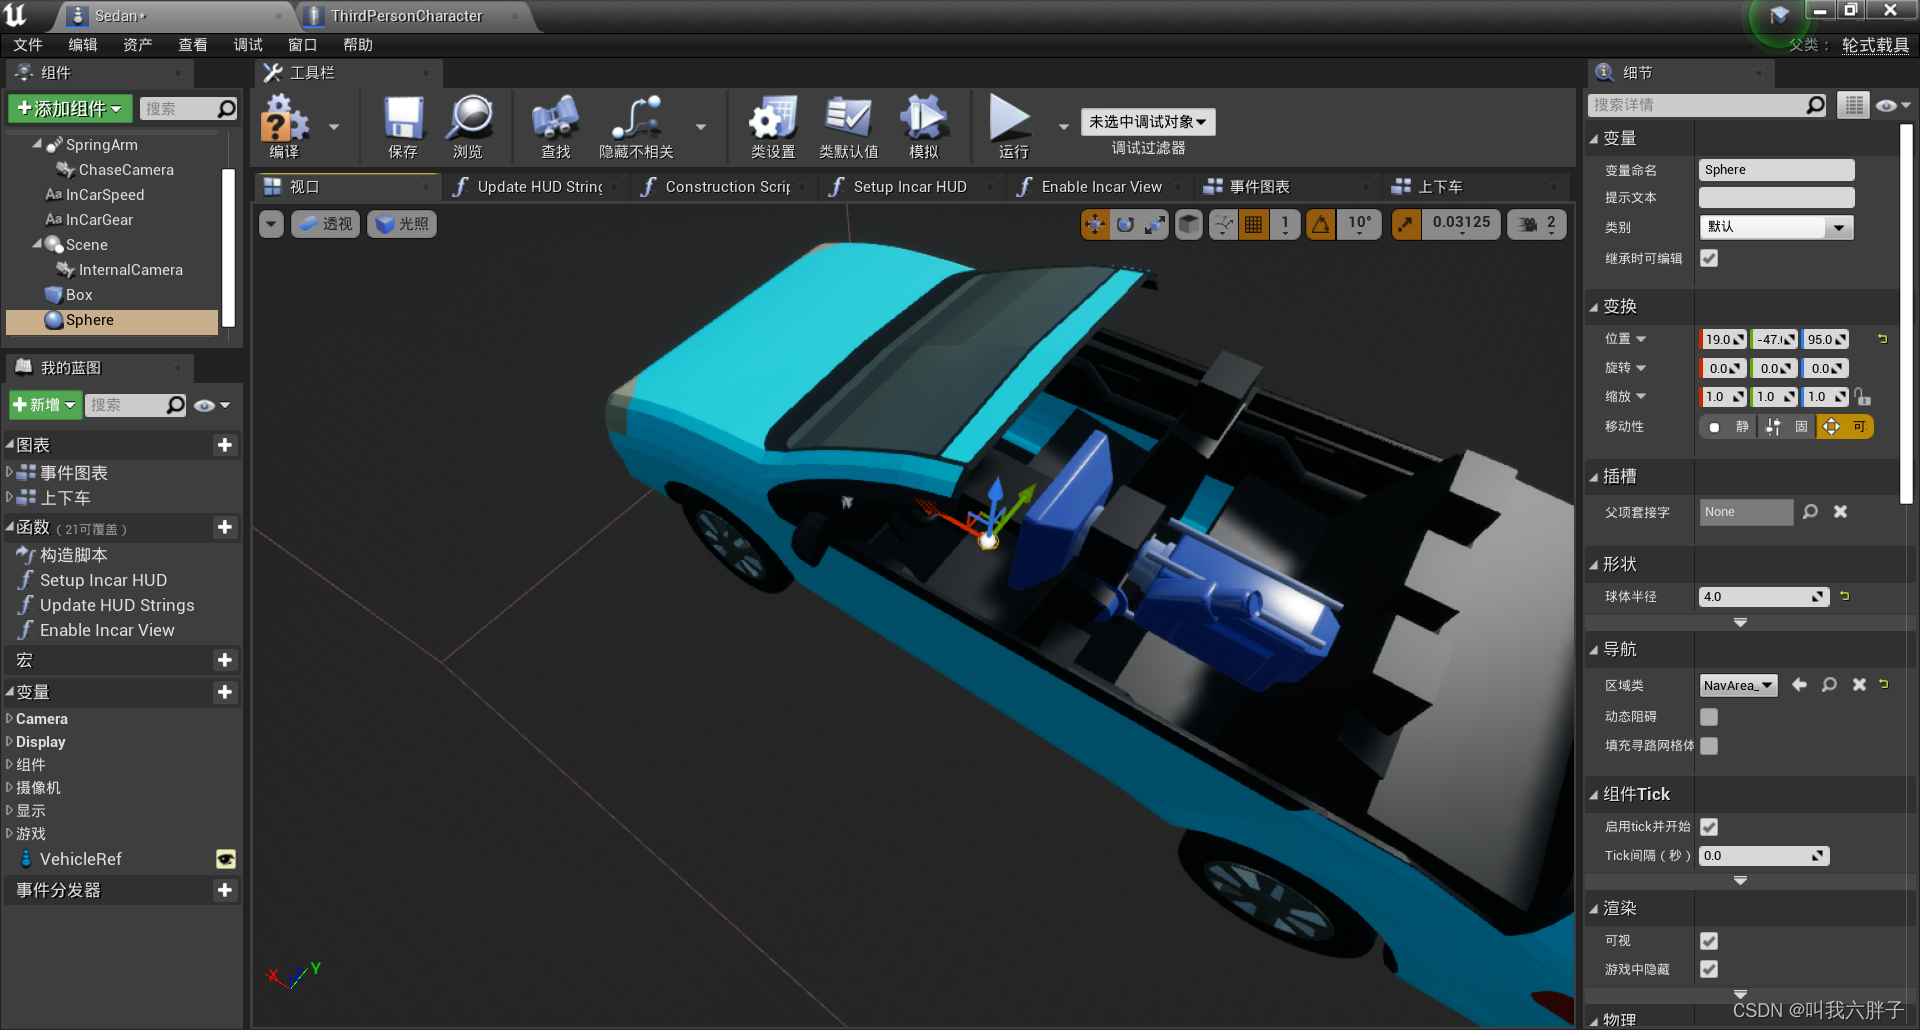
Task: Open 未选中调试对象 debug dropdown
Action: (1148, 122)
